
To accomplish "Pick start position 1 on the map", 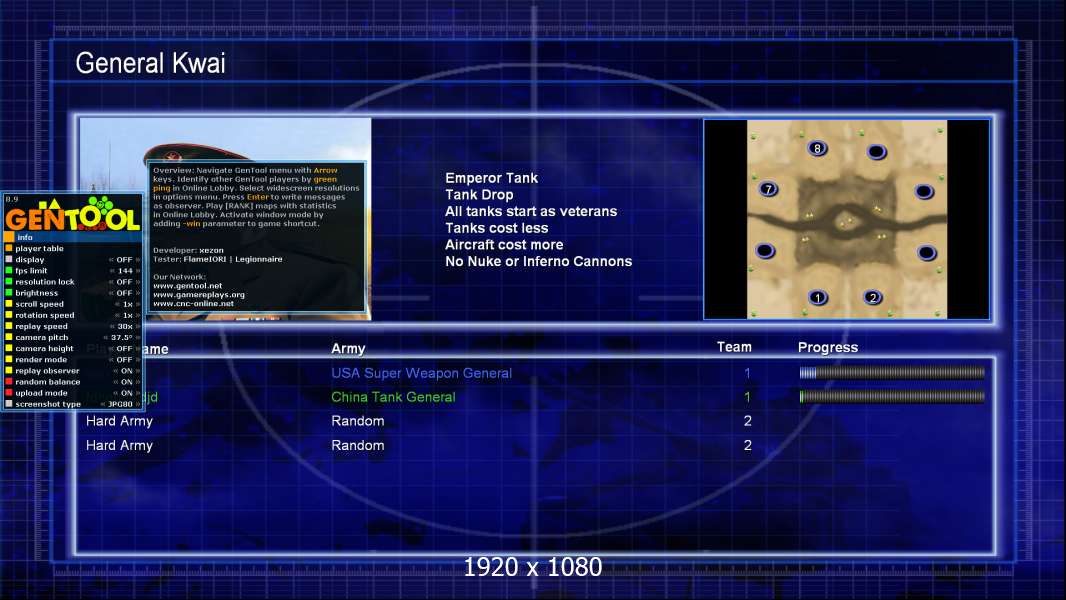I will (x=818, y=297).
